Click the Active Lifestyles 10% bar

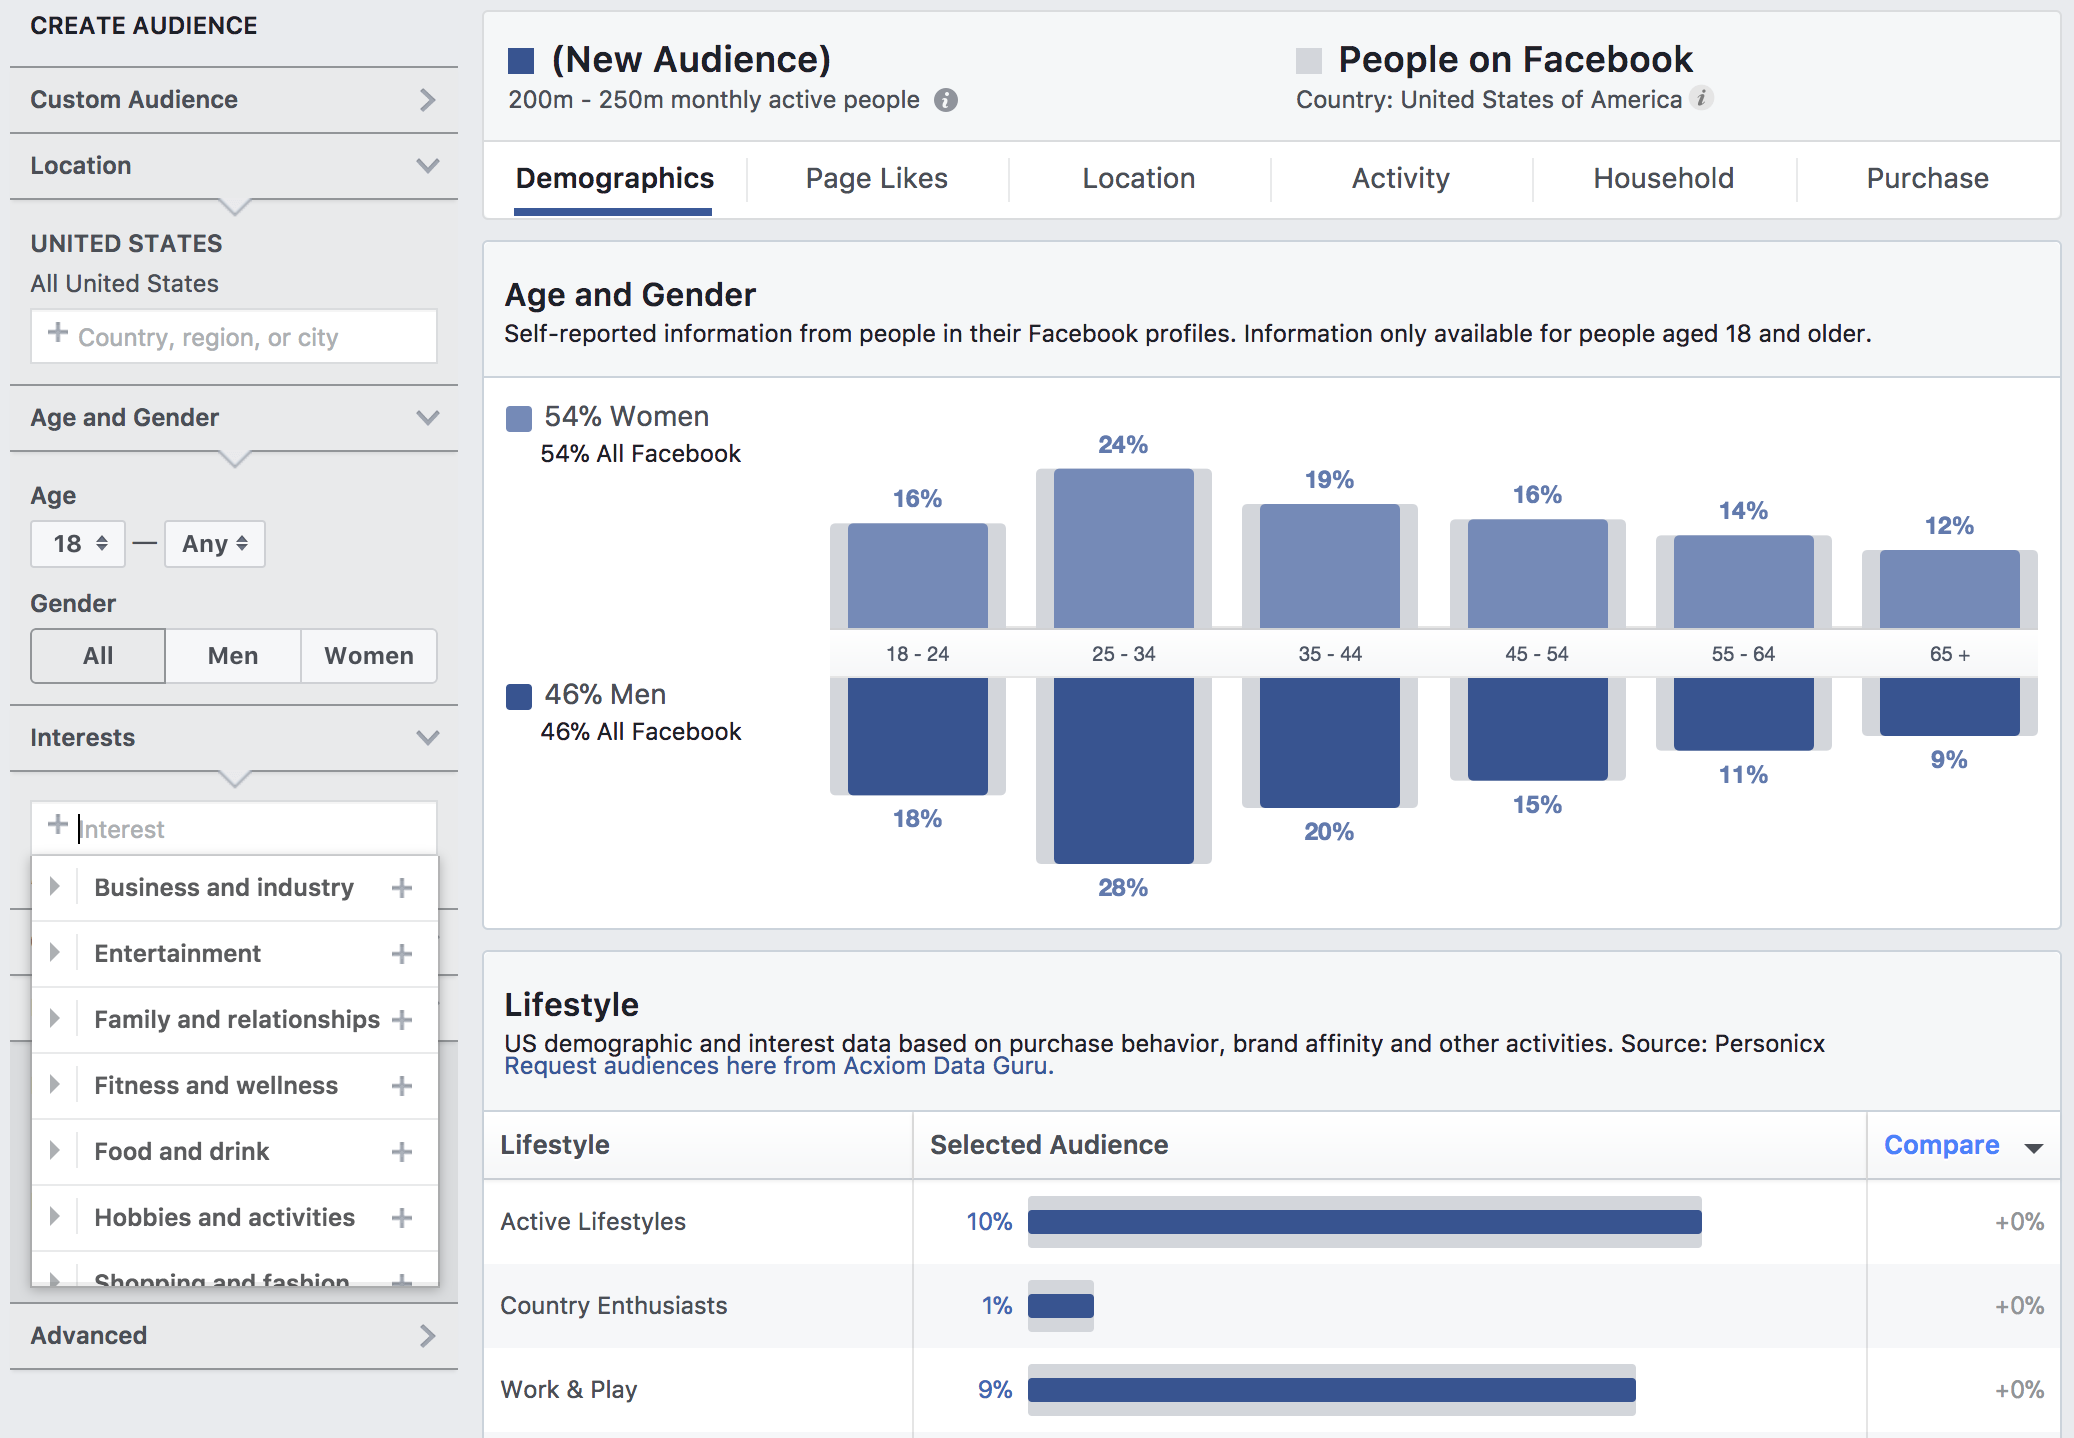(x=1365, y=1222)
